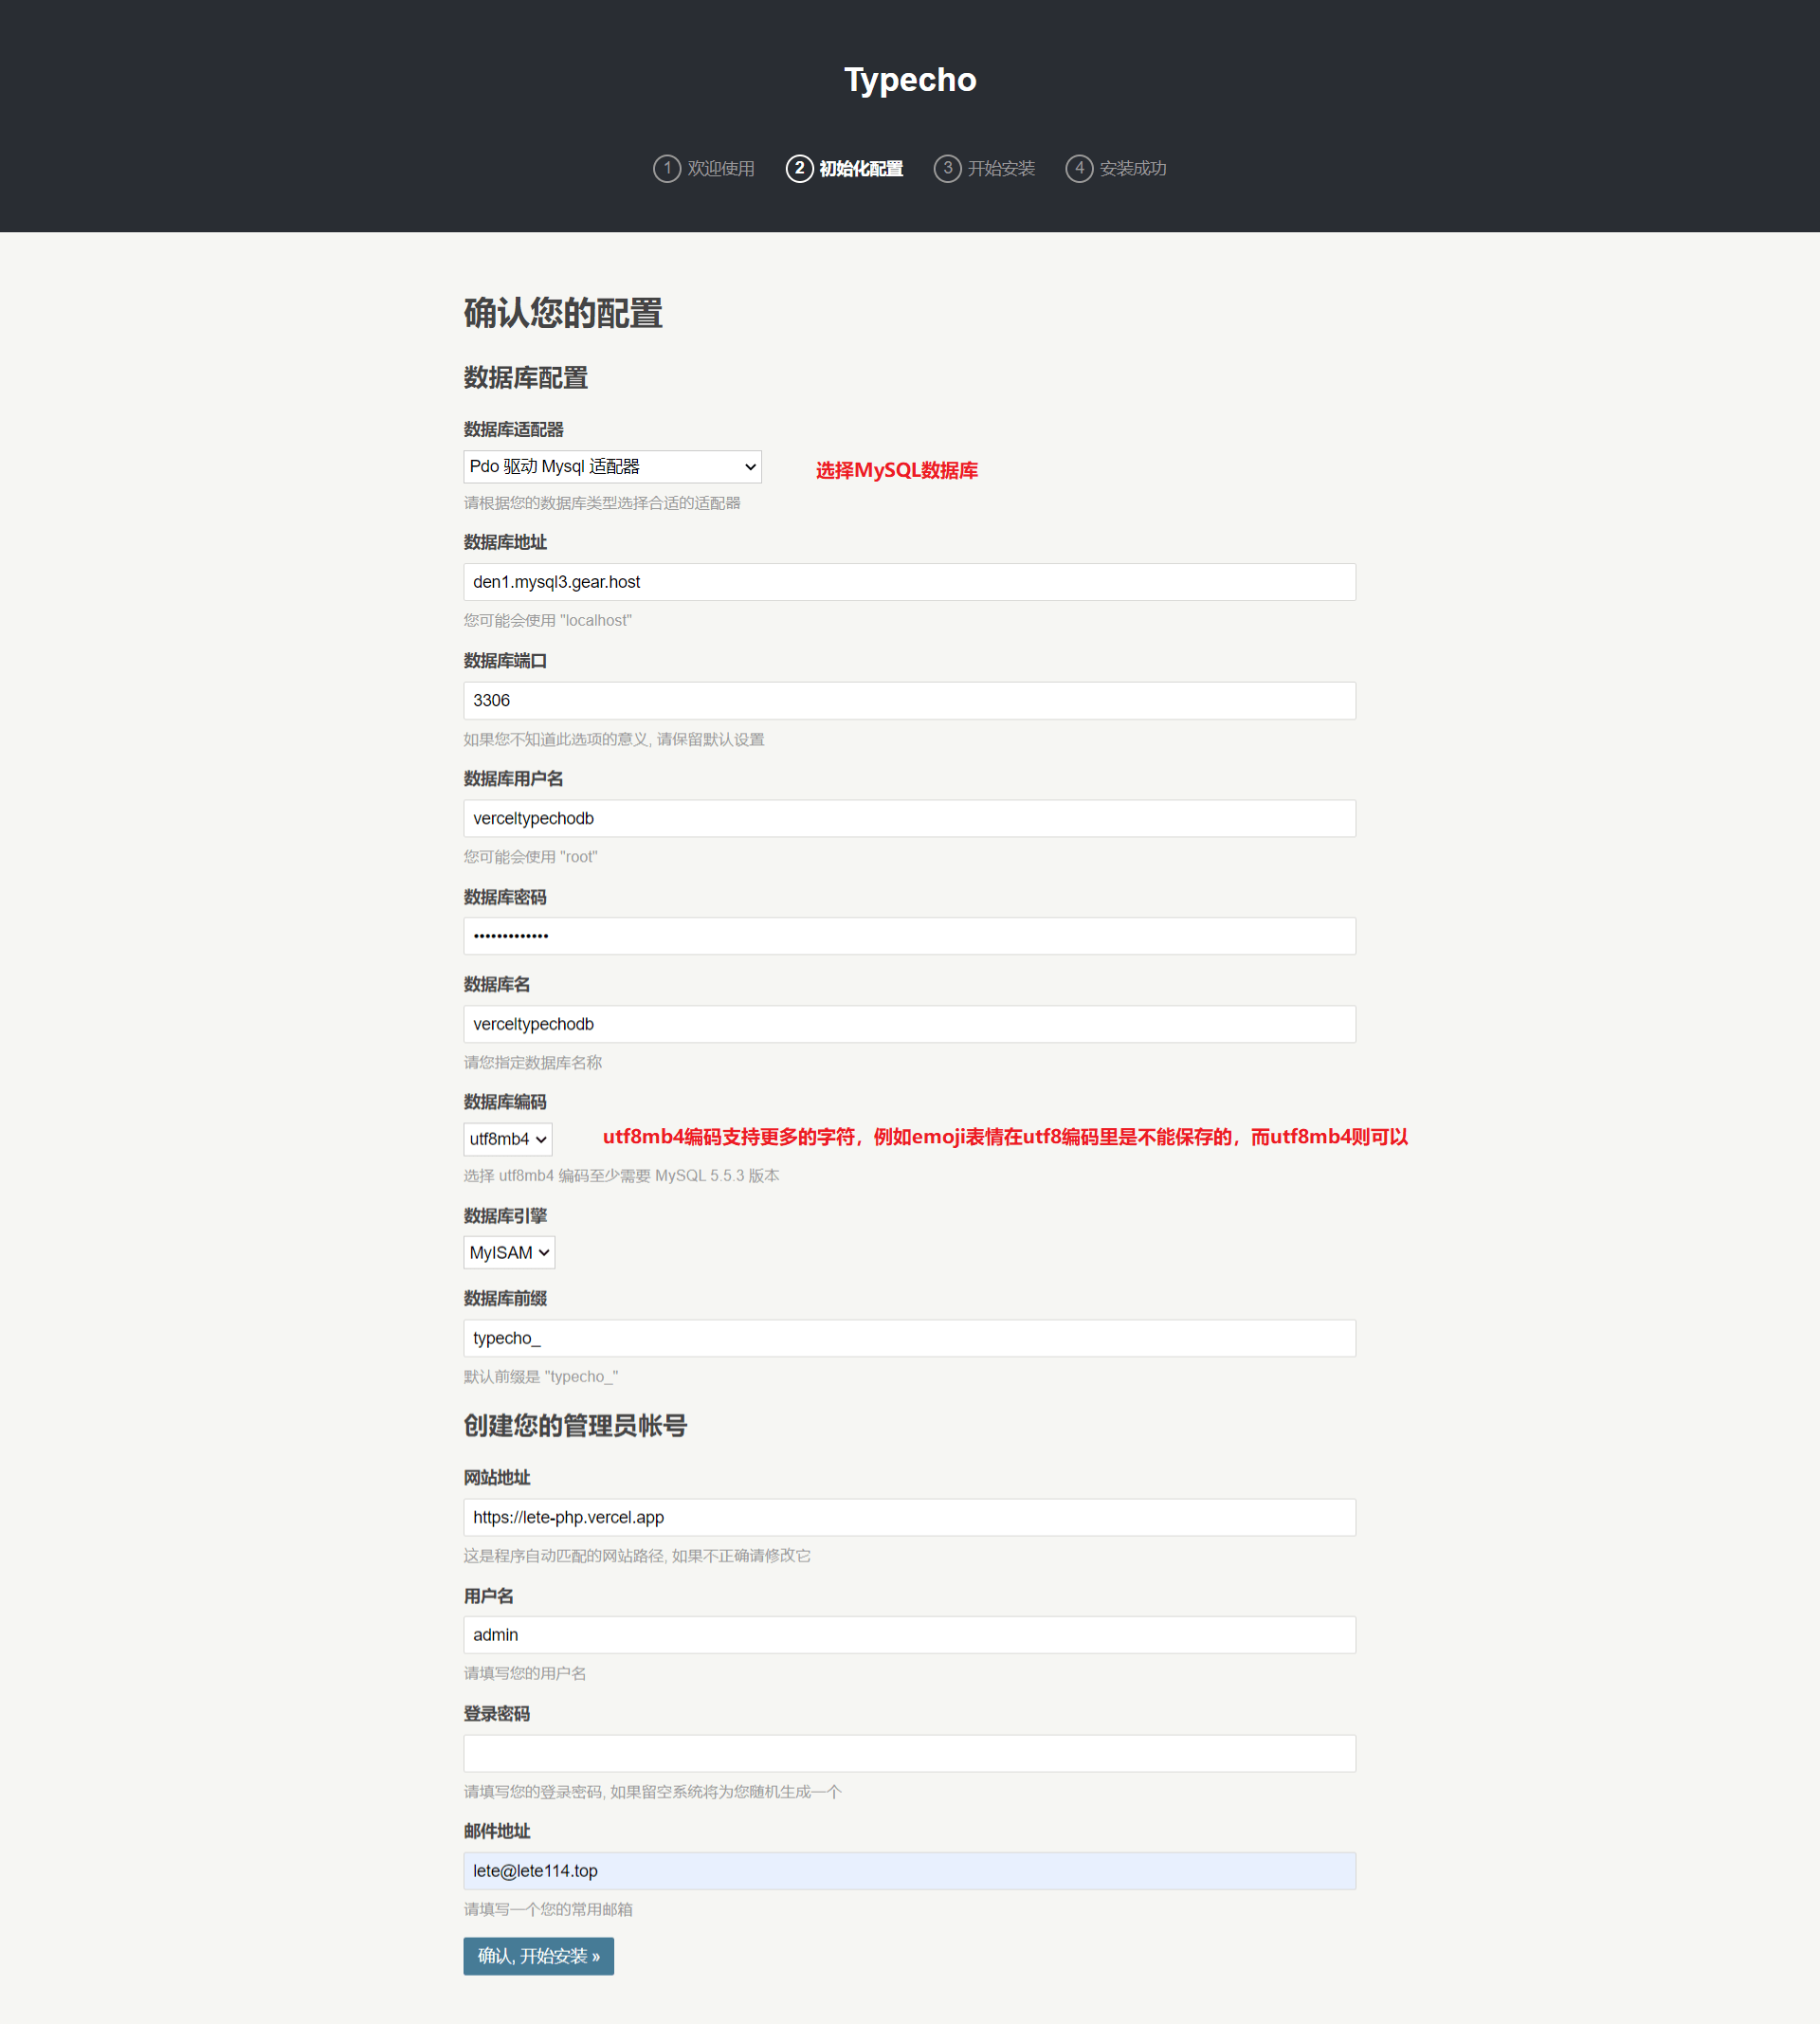
Task: Open the MyISAM engine dropdown
Action: click(x=509, y=1253)
